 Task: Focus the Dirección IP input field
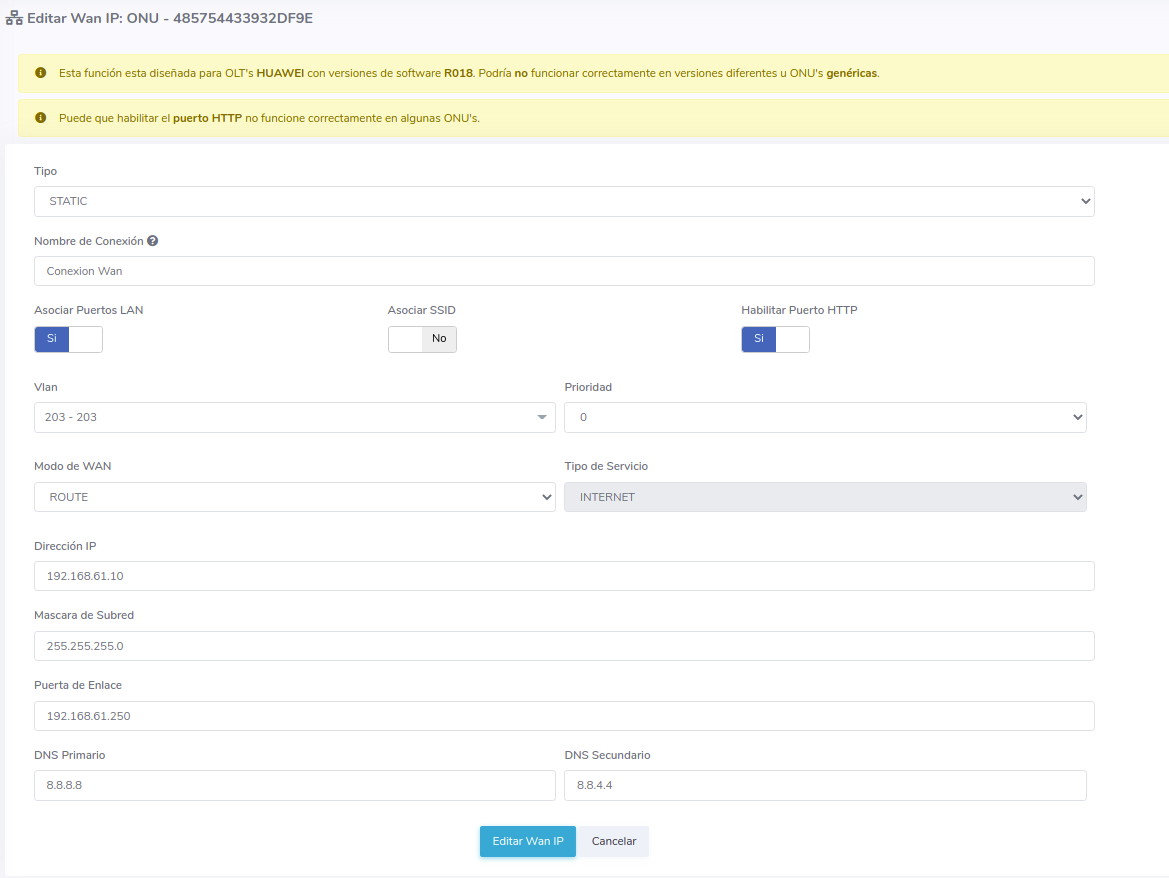click(x=564, y=576)
